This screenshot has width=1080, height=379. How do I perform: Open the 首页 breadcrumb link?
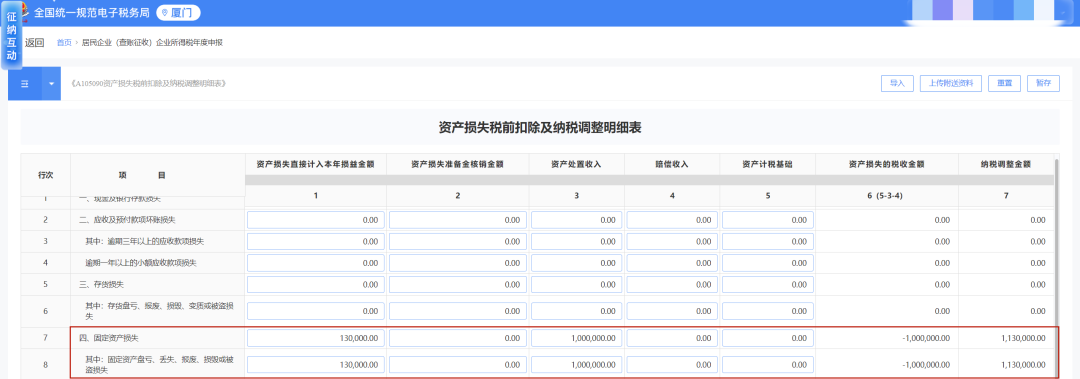(x=64, y=43)
